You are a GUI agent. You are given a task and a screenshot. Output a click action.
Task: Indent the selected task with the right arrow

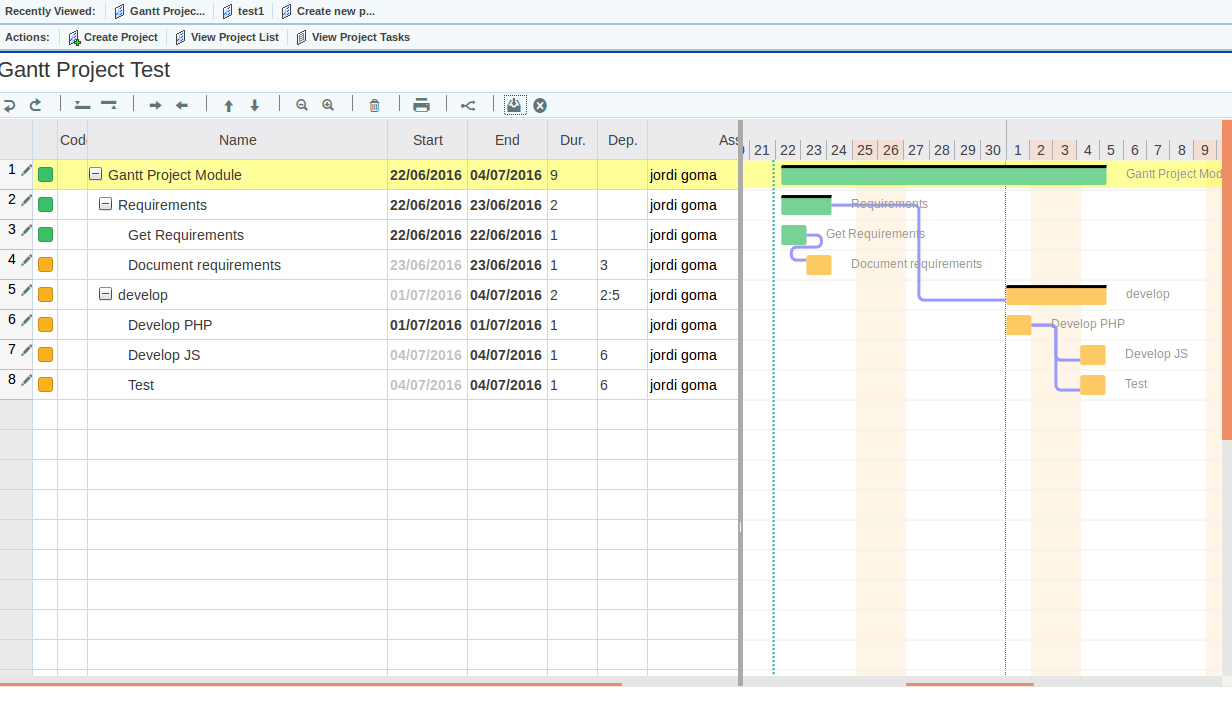pos(155,105)
